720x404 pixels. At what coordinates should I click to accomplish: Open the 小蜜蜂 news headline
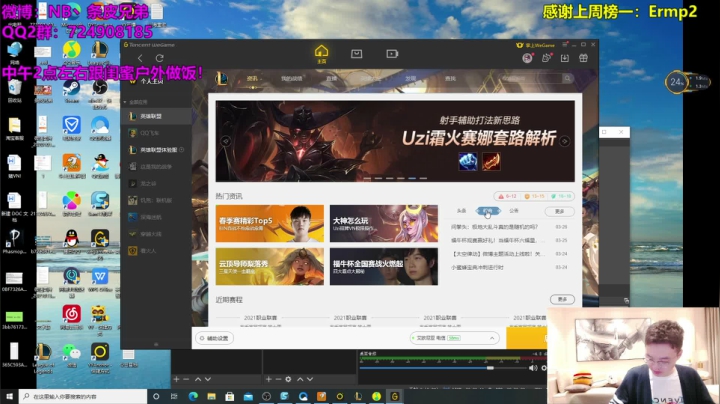pos(478,267)
